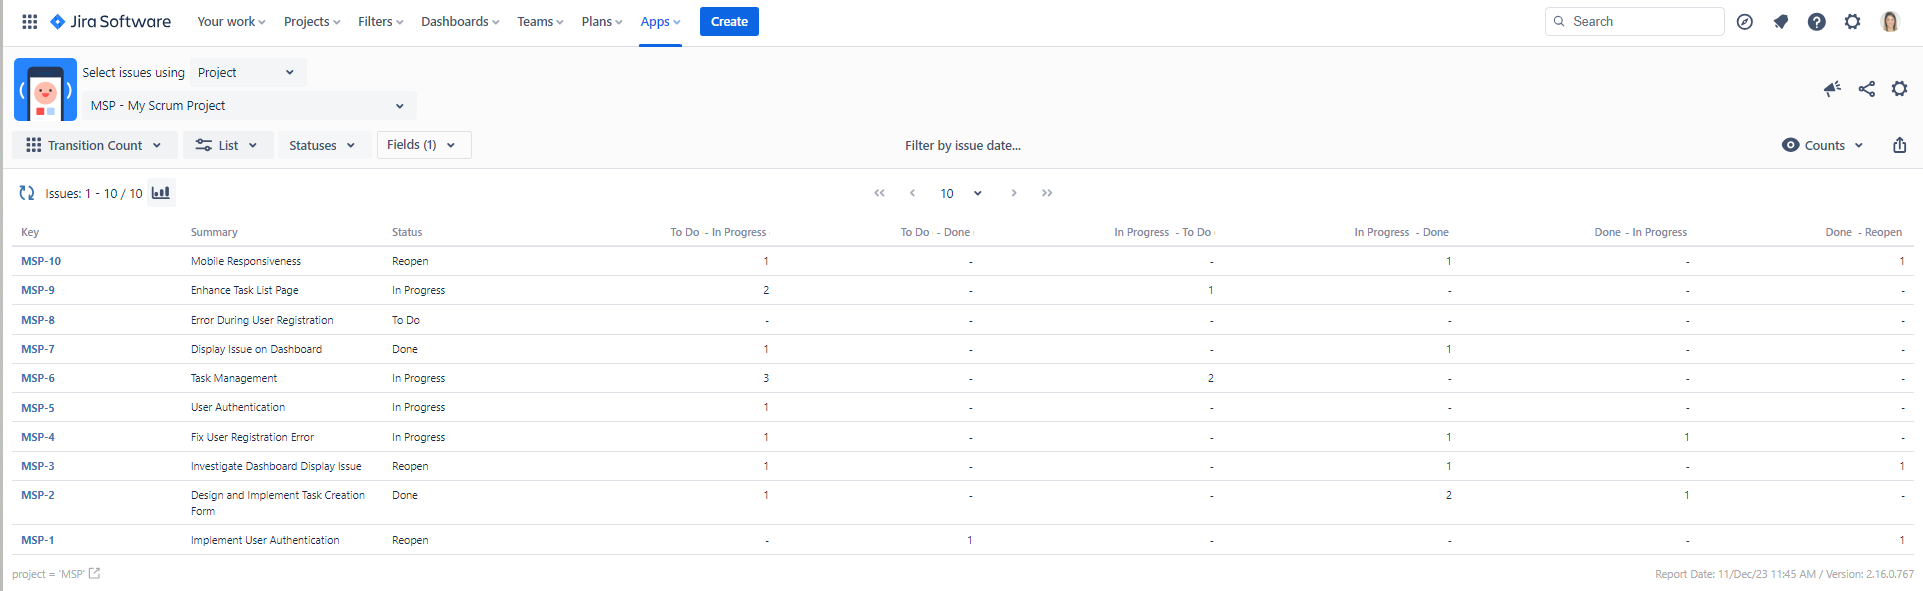Screen dimensions: 1923x591
Task: Open issue MSP-10 link
Action: pyautogui.click(x=41, y=261)
